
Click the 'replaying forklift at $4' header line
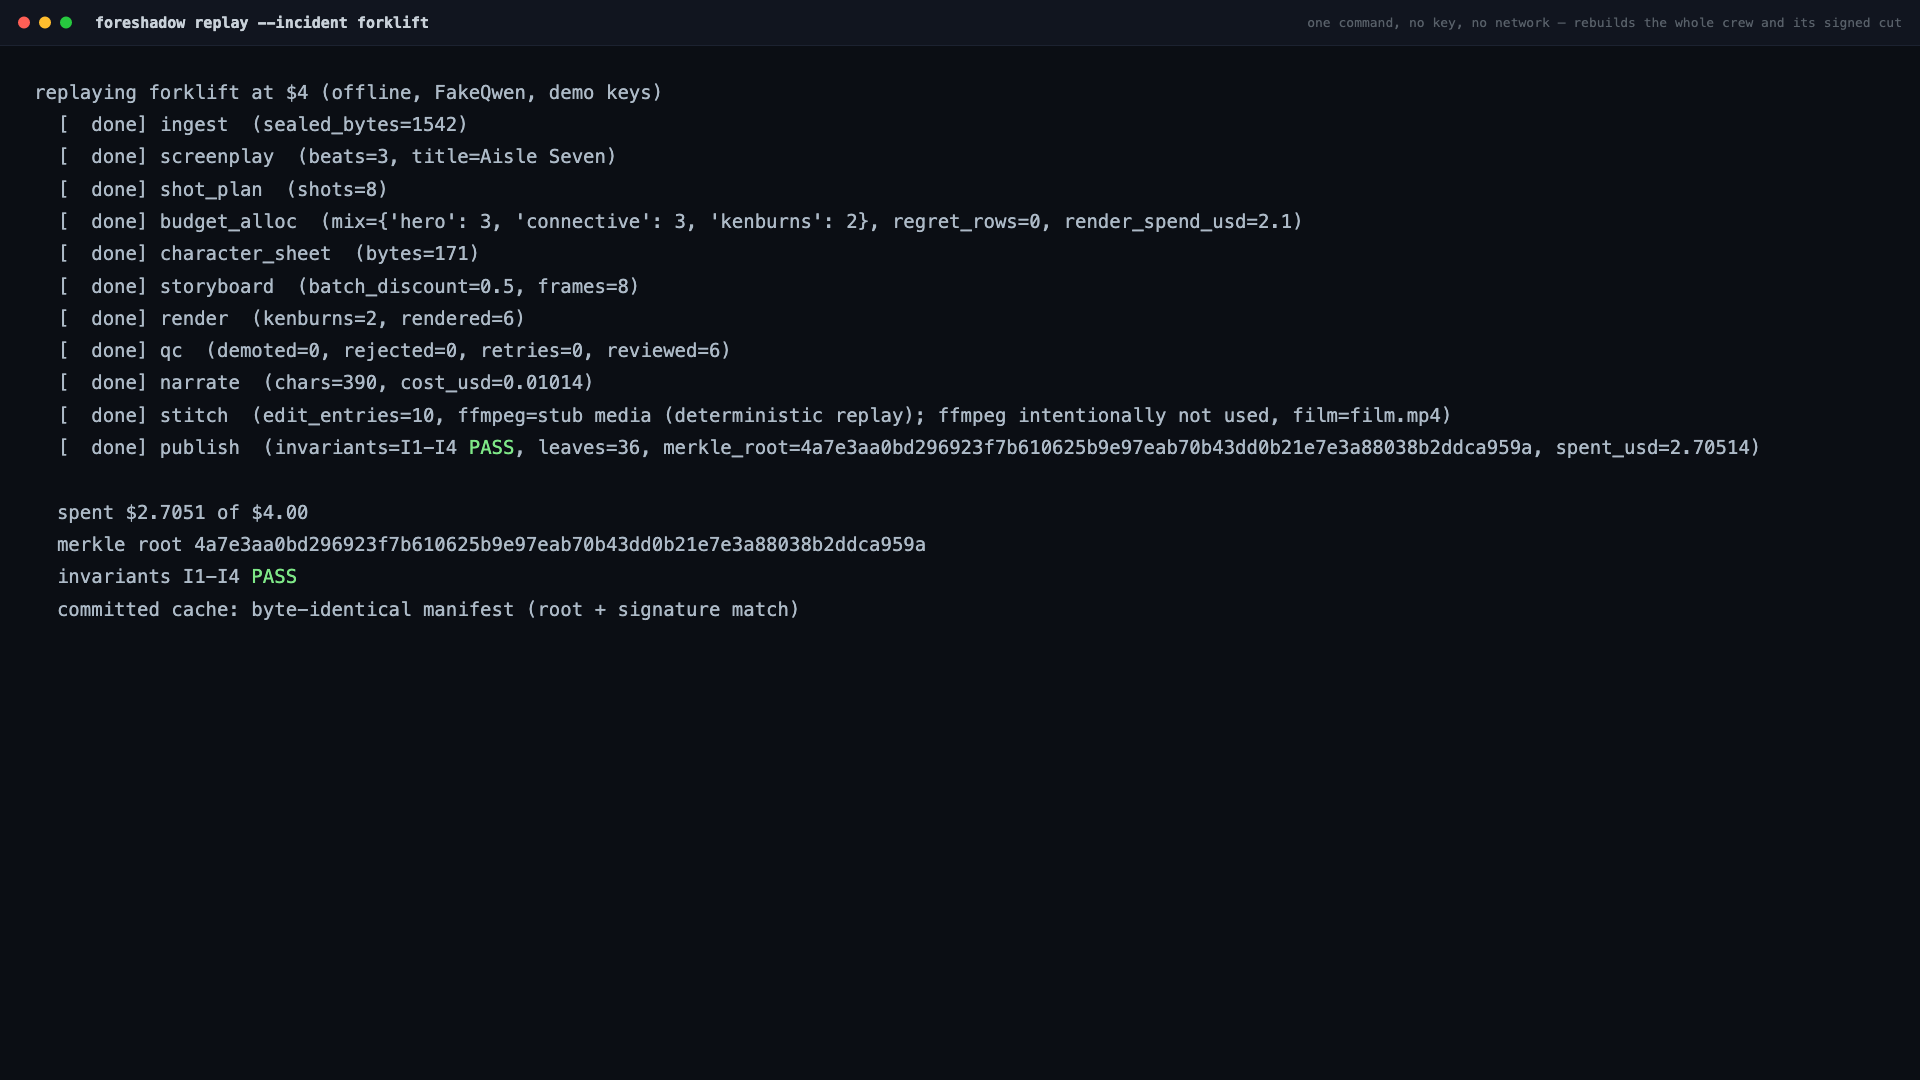click(348, 92)
